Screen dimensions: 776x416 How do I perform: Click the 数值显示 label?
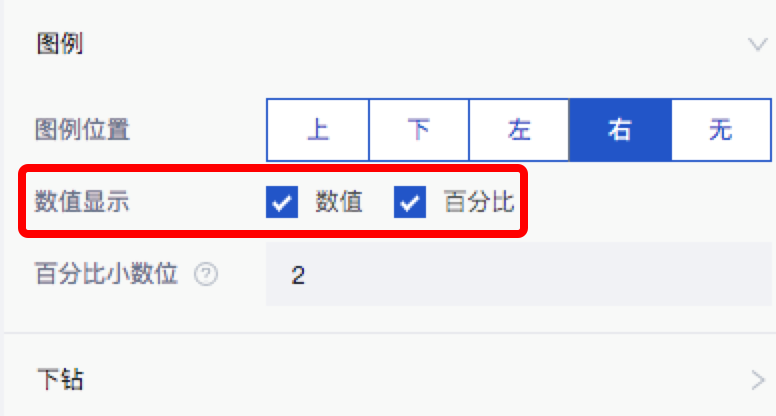(x=82, y=201)
